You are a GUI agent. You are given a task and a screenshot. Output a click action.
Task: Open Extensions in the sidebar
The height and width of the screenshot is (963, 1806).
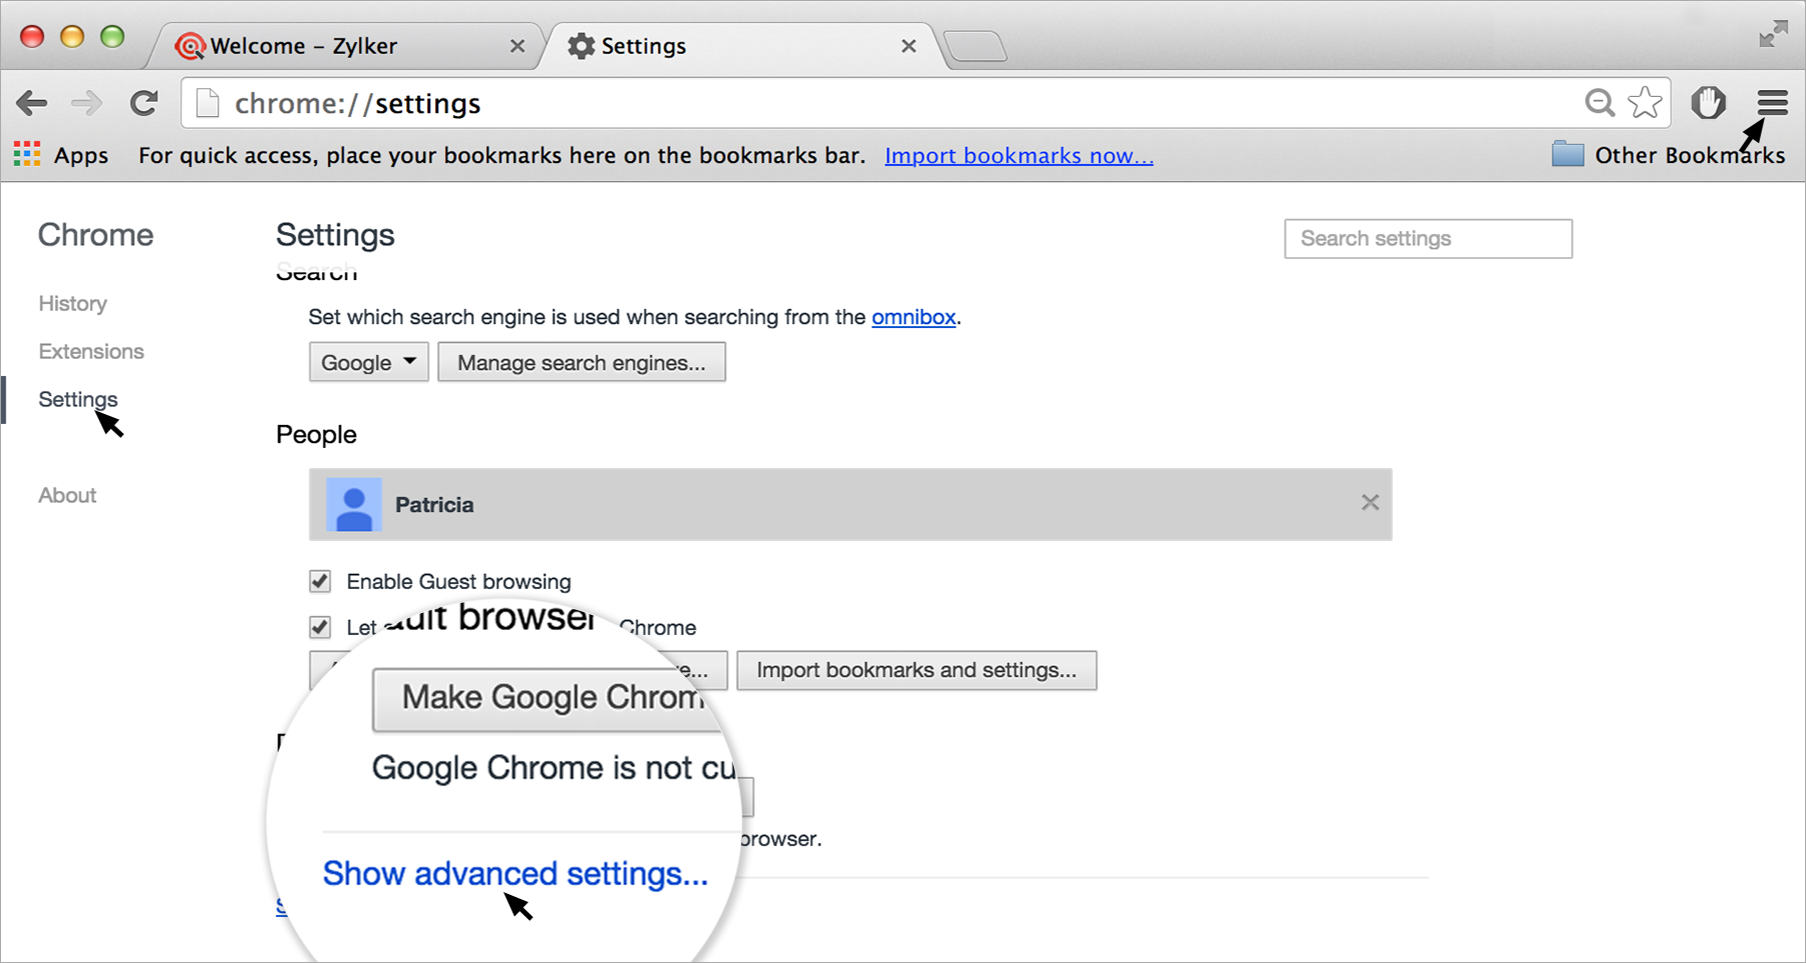(x=91, y=351)
